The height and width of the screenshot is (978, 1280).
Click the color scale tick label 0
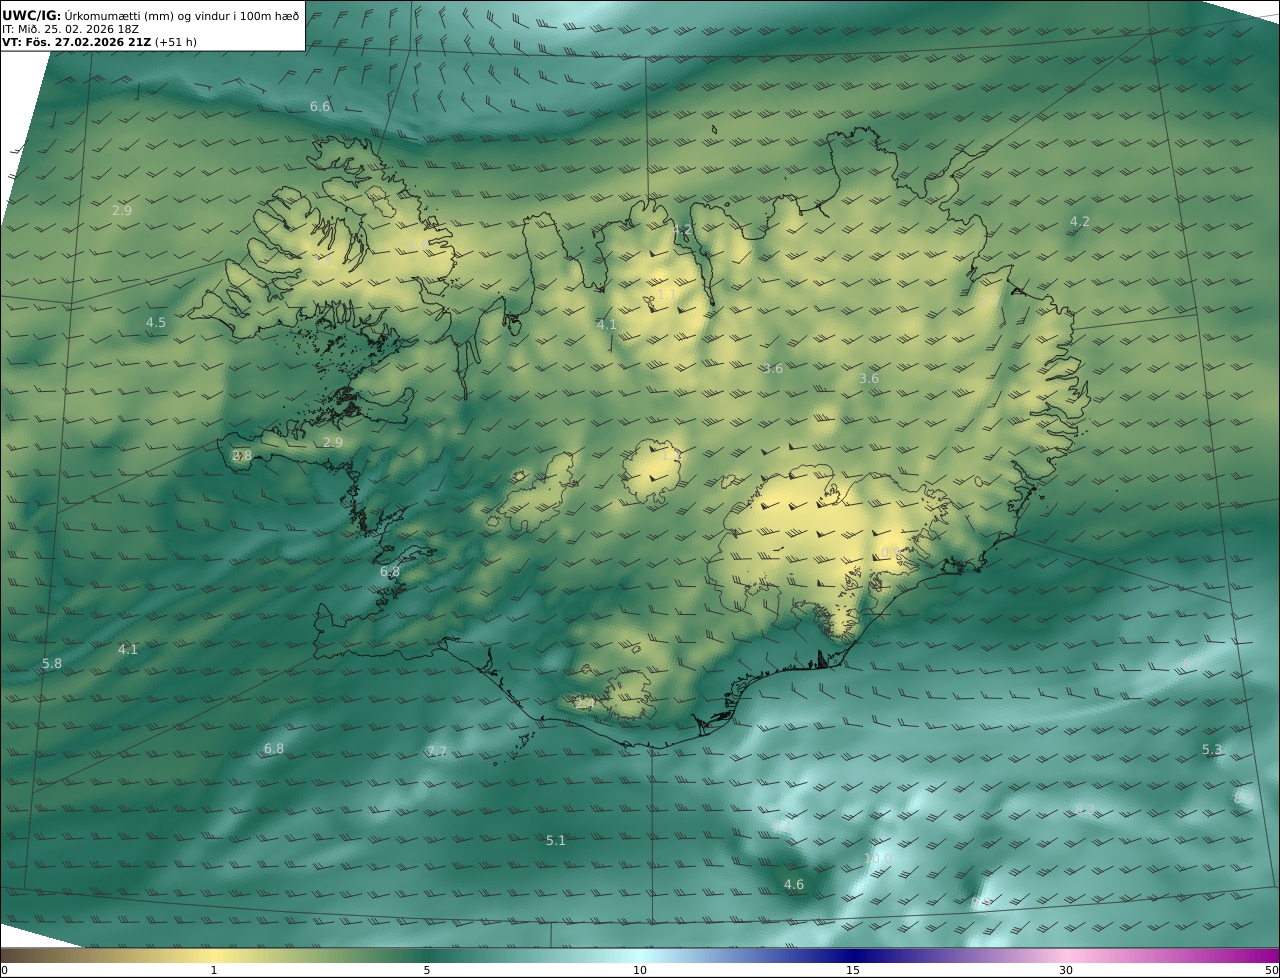click(4, 970)
